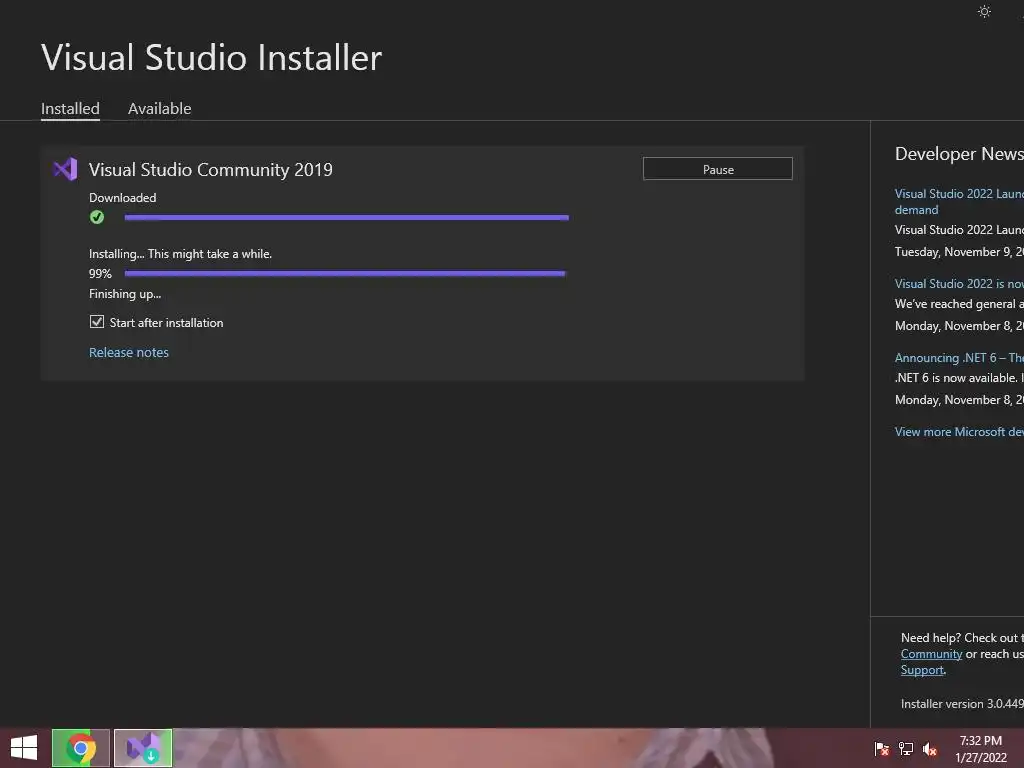Image resolution: width=1024 pixels, height=768 pixels.
Task: Click the muted volume tray icon
Action: click(930, 749)
